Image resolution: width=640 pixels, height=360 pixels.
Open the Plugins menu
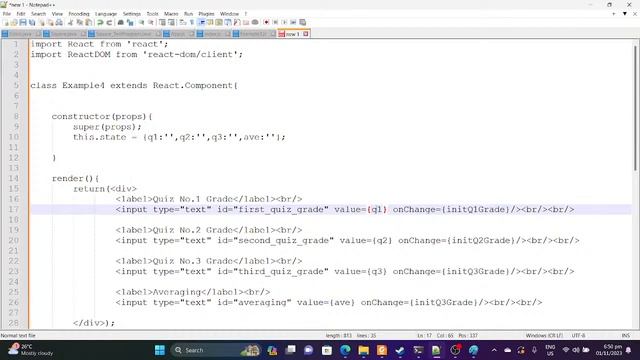pyautogui.click(x=206, y=14)
